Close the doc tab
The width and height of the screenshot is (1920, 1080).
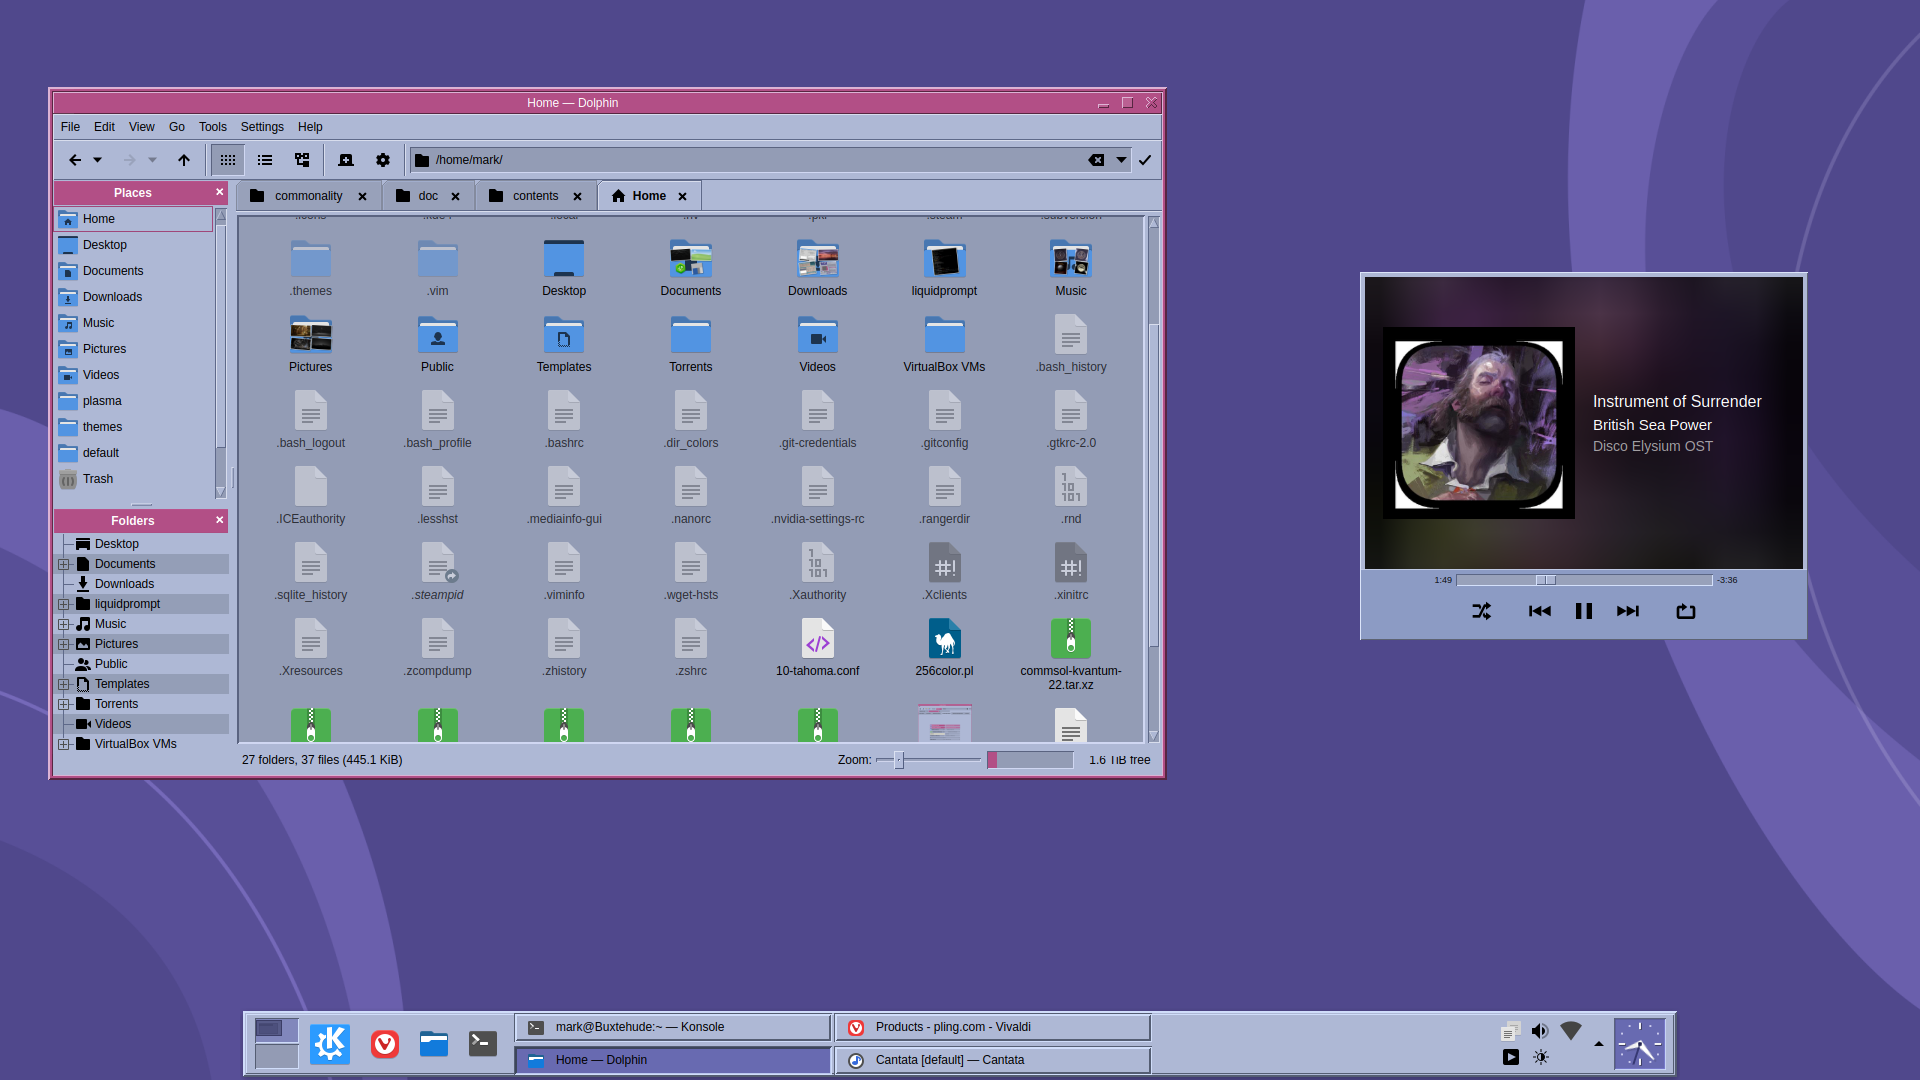pos(455,197)
